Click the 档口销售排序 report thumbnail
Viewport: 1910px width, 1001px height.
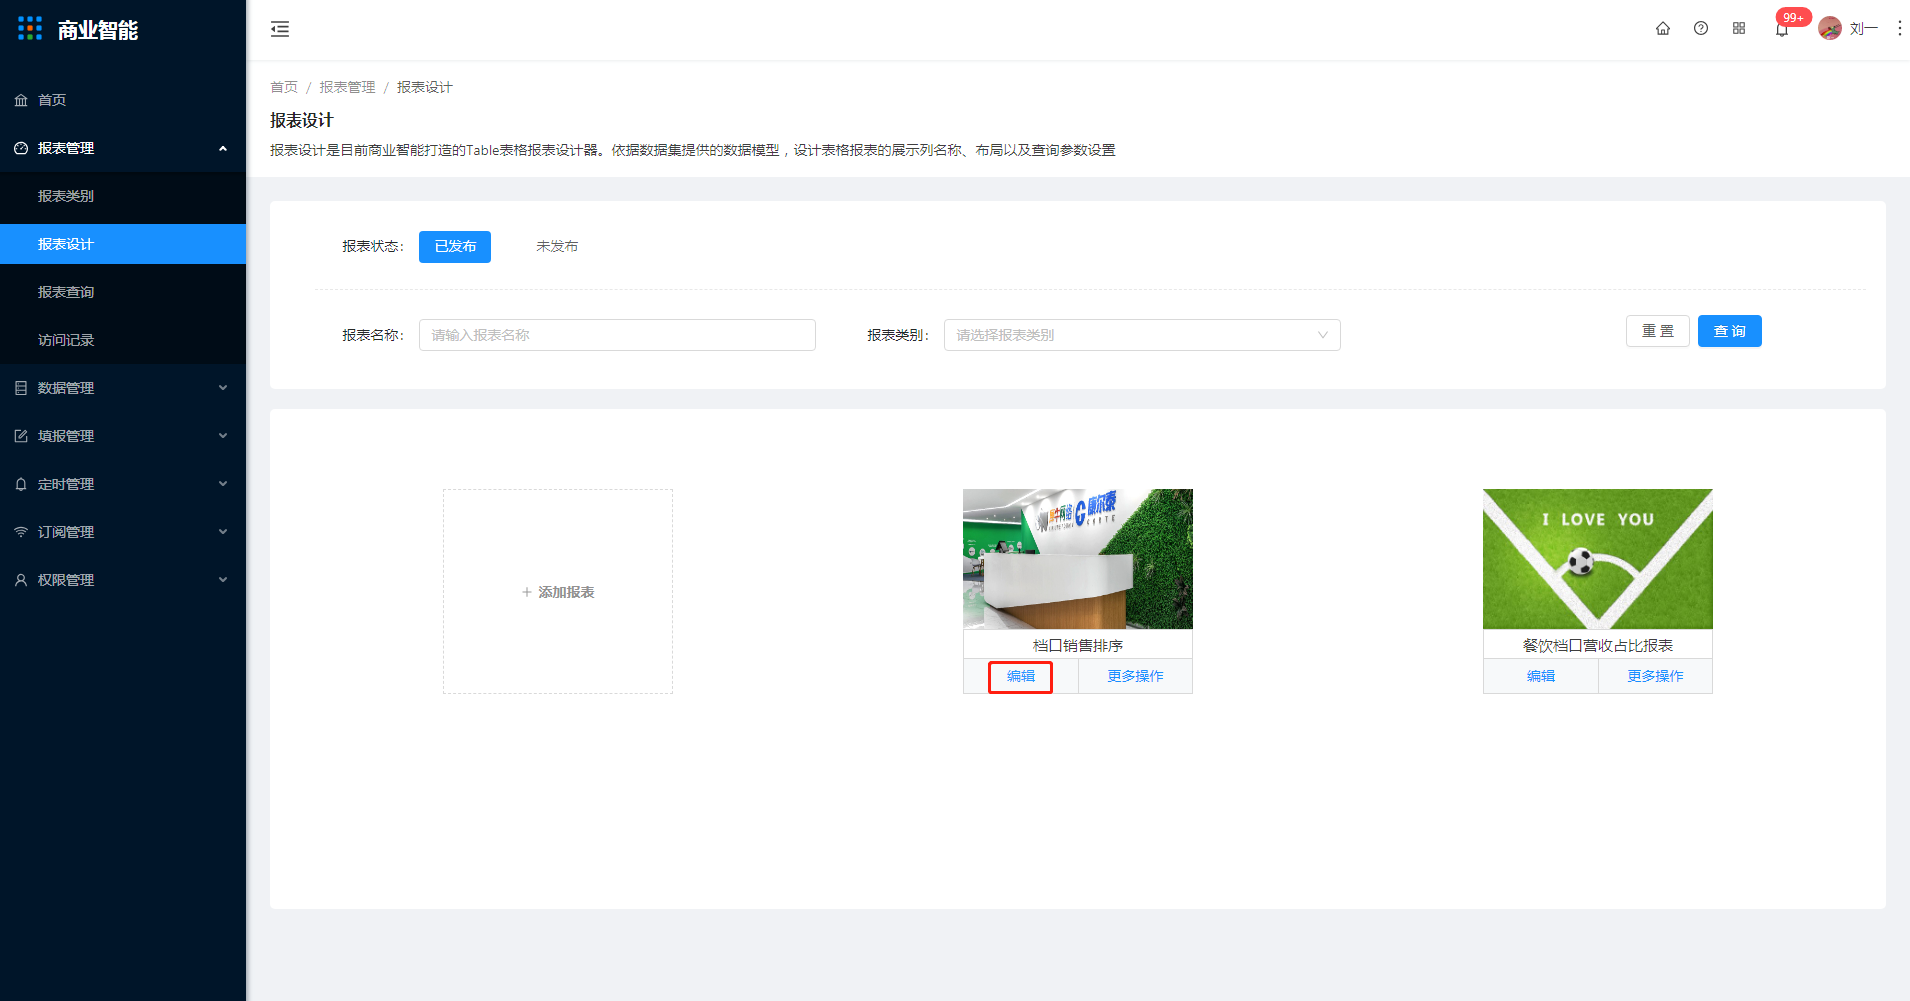(x=1078, y=559)
